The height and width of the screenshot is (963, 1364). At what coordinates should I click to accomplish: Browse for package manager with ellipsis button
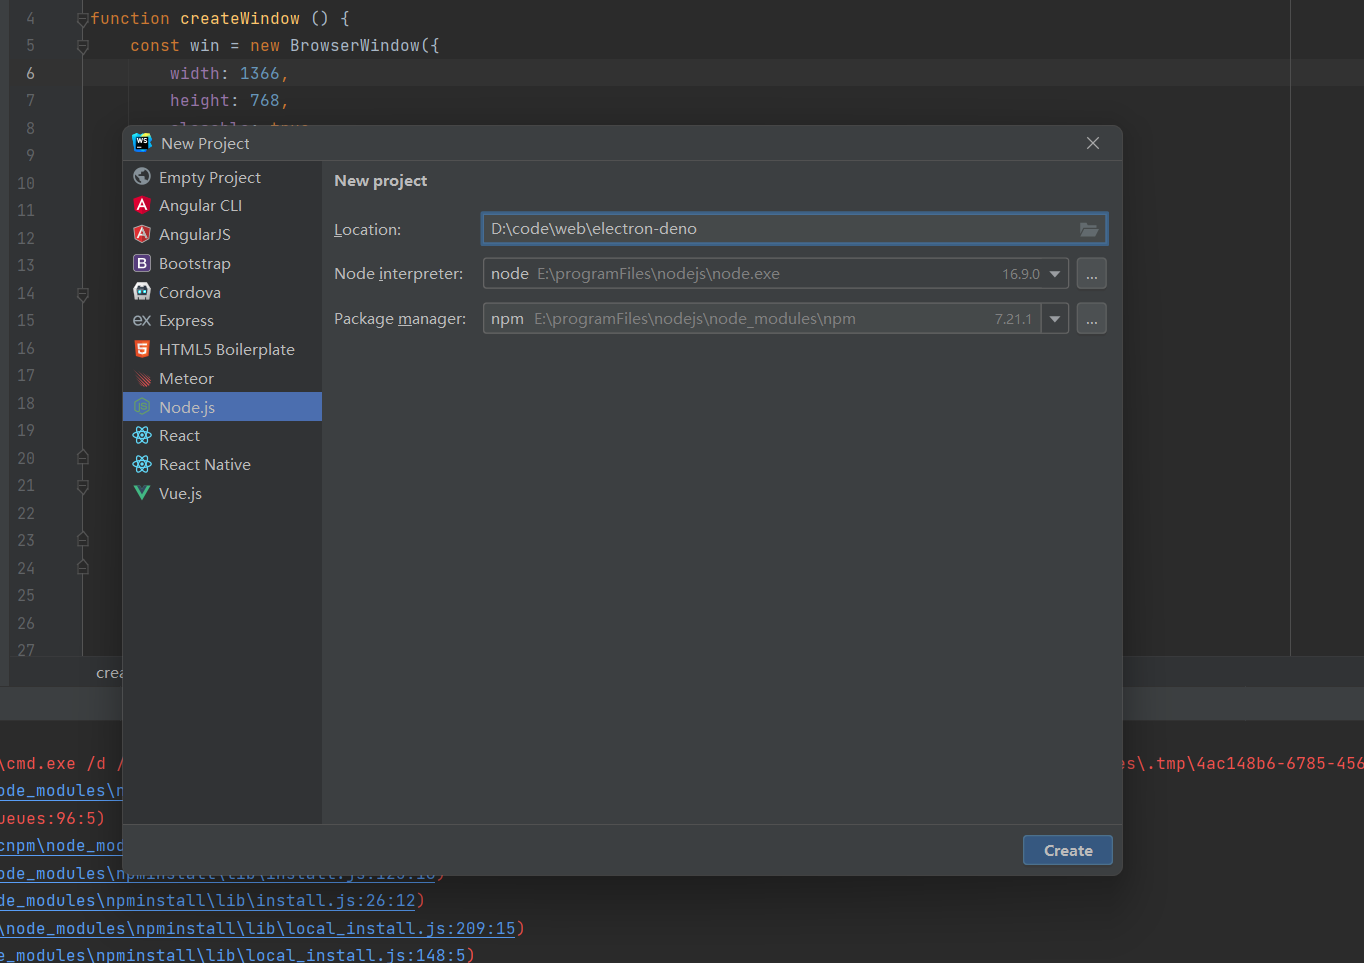(1092, 319)
